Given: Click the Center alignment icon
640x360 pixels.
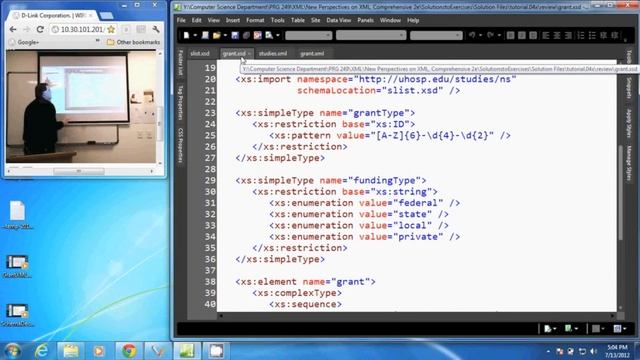Looking at the screenshot, I should (557, 36).
